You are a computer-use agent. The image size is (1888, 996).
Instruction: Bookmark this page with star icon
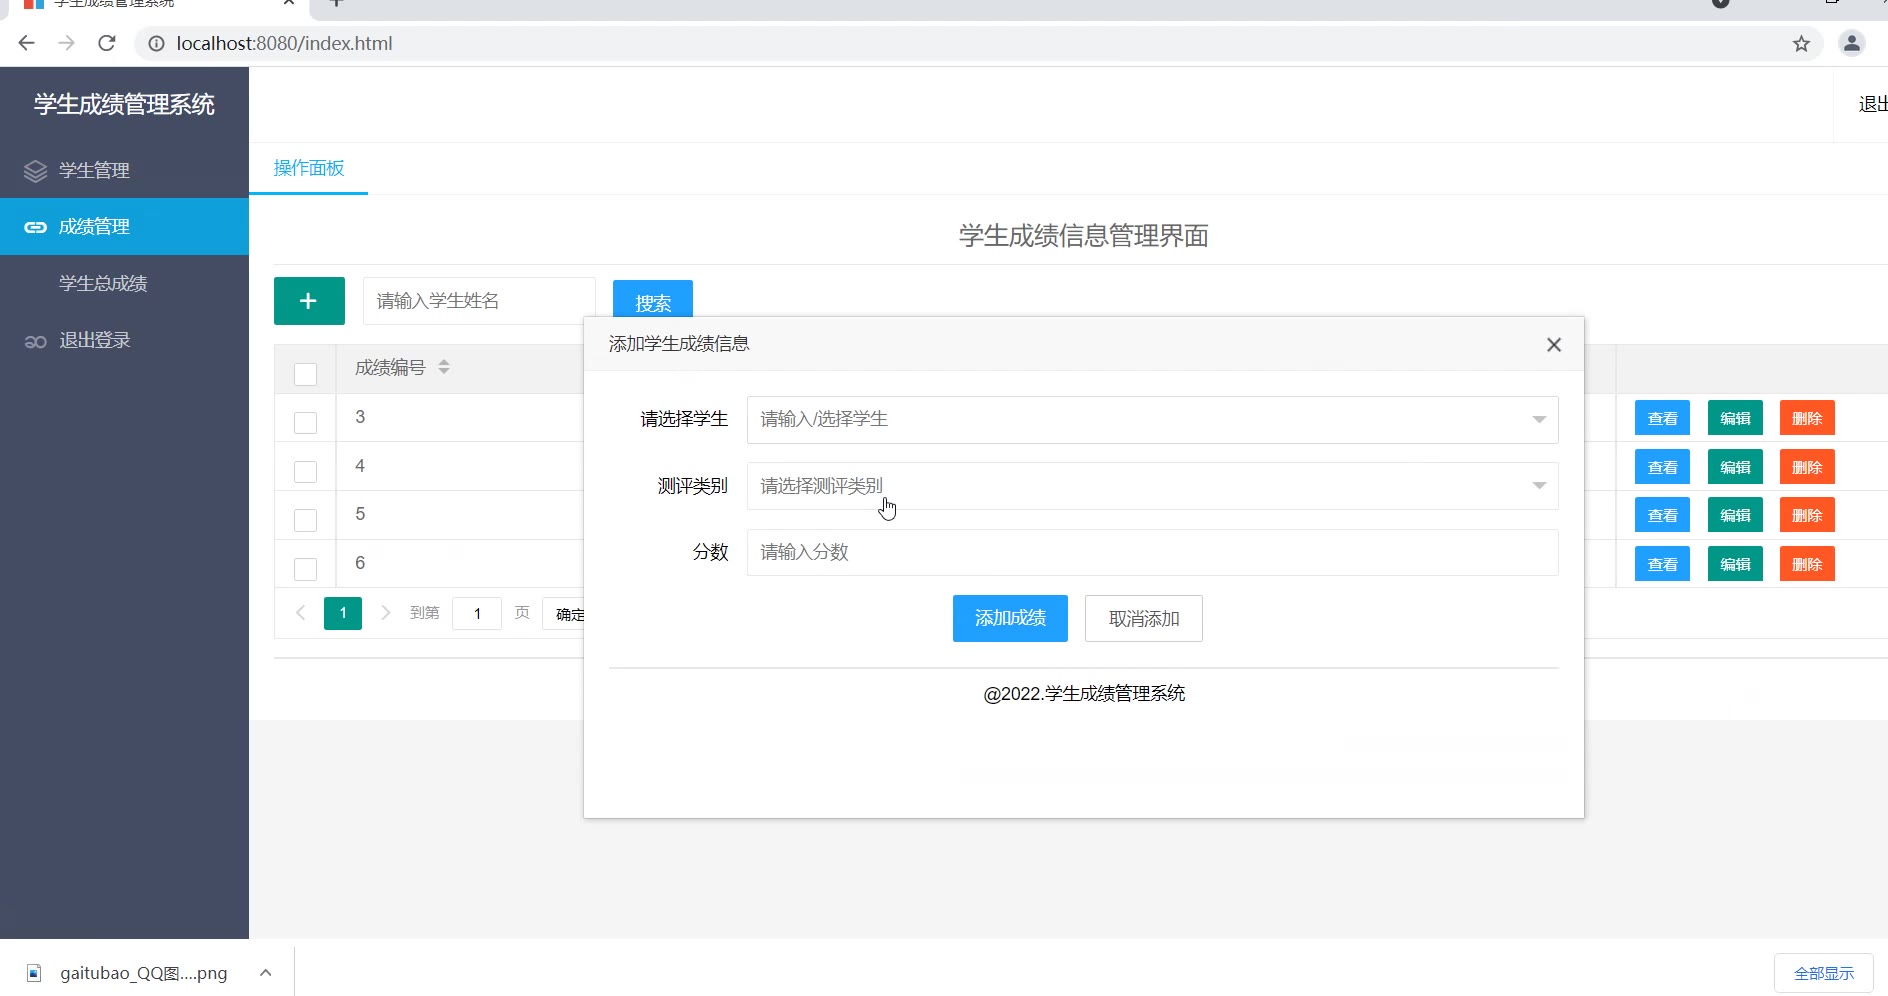(x=1801, y=43)
